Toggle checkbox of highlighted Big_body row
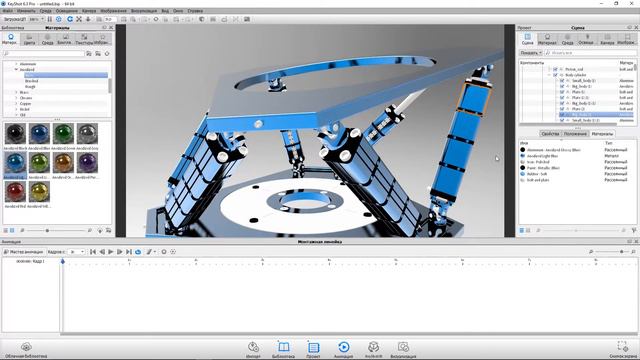640x360 pixels. pyautogui.click(x=562, y=115)
